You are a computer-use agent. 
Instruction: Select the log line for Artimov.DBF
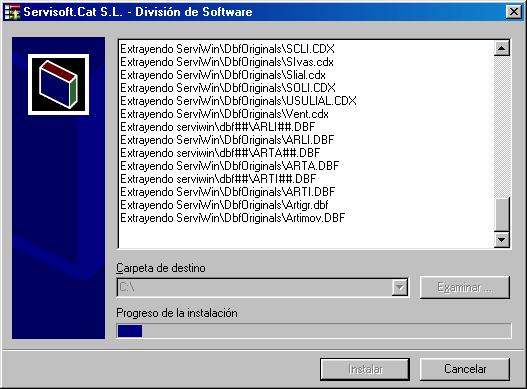click(x=233, y=218)
